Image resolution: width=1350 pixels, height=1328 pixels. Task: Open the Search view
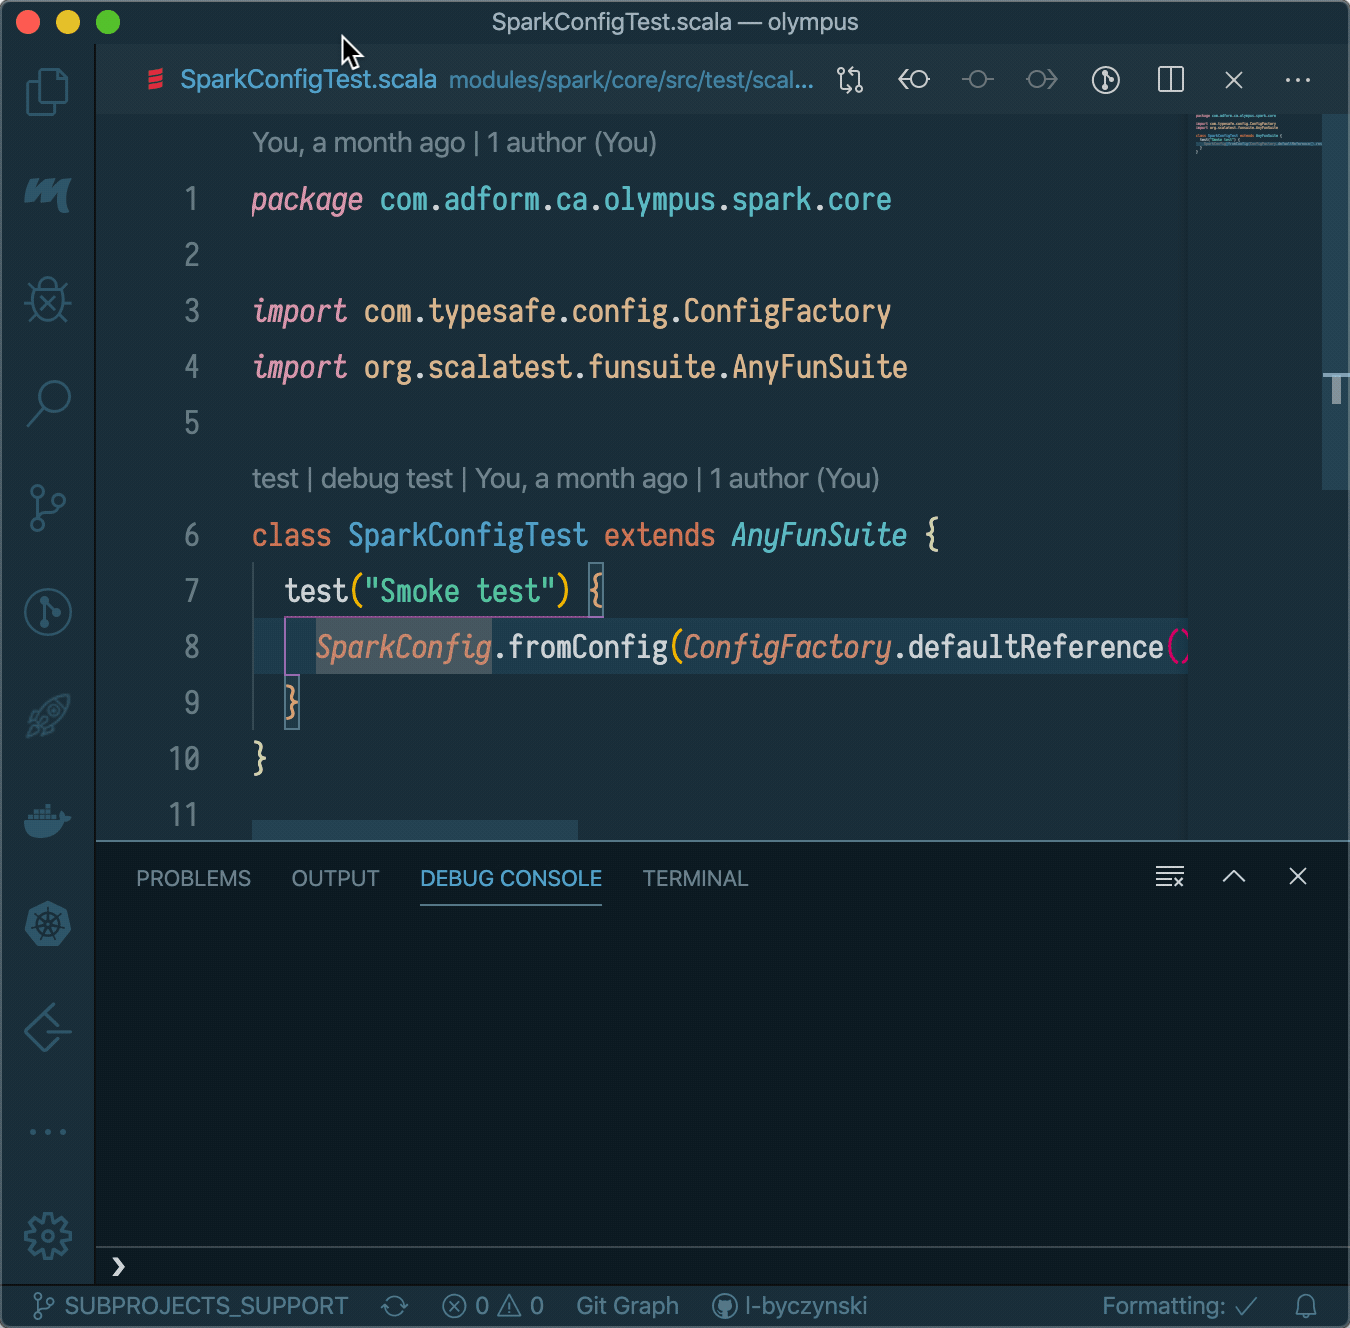point(47,403)
